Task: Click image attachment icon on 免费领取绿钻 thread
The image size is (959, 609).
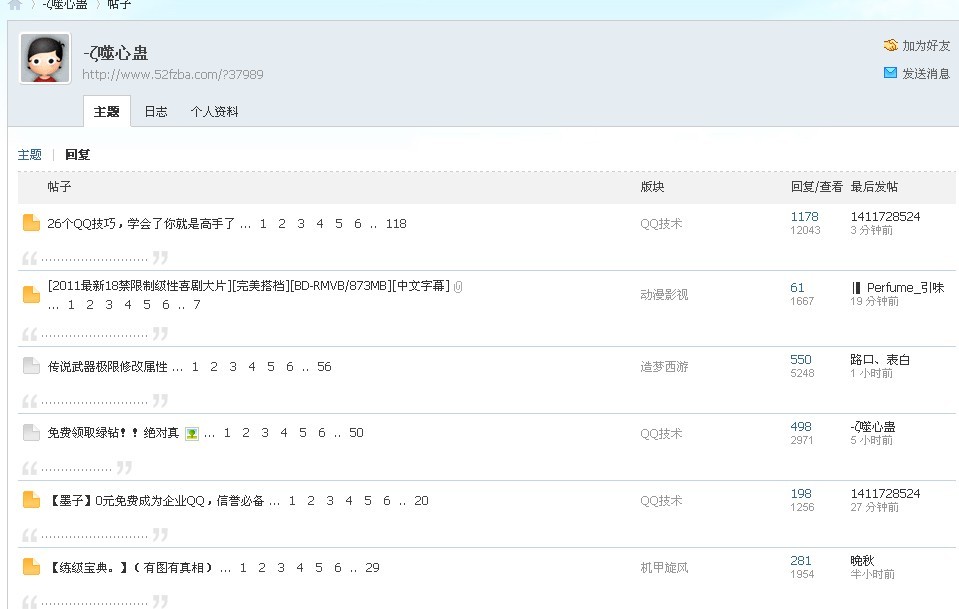Action: tap(191, 434)
